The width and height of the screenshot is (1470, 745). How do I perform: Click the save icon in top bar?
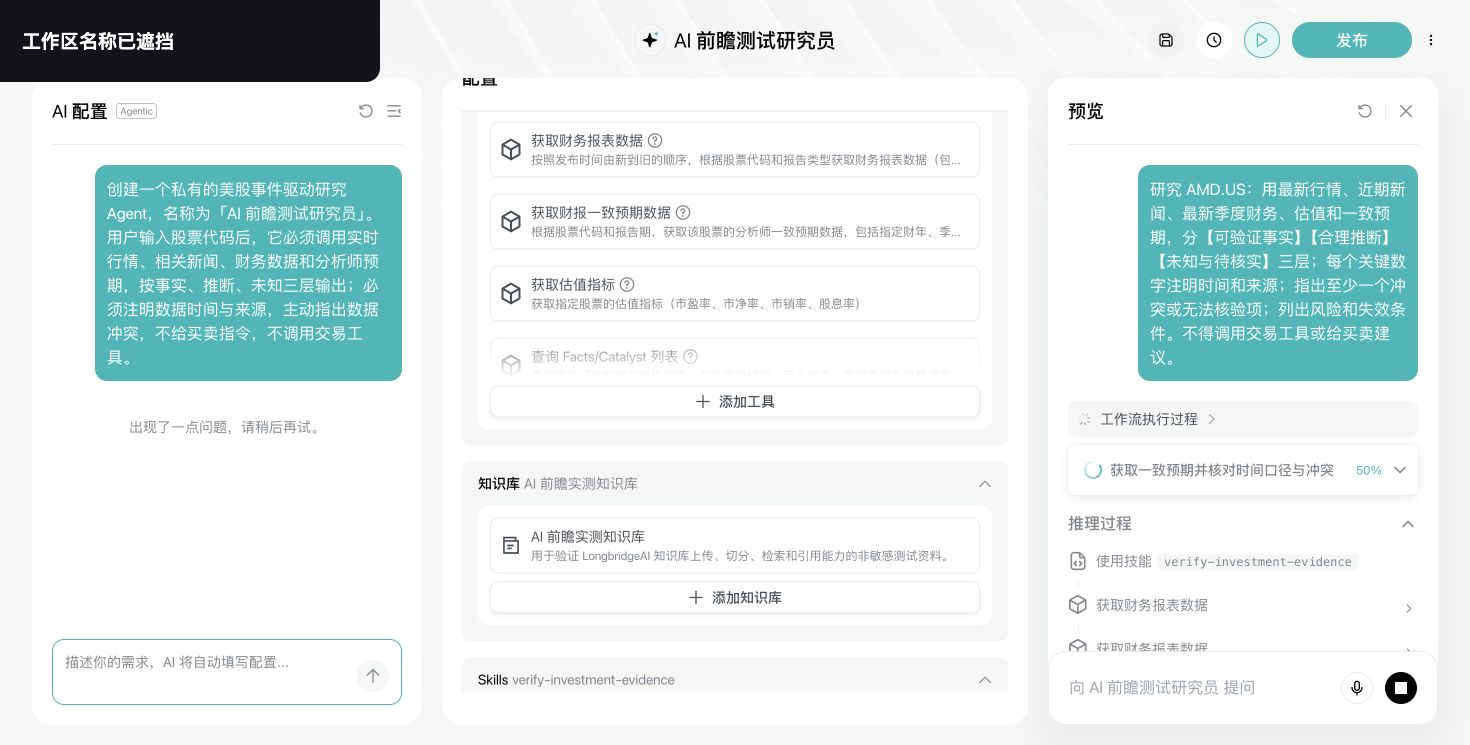[1166, 40]
